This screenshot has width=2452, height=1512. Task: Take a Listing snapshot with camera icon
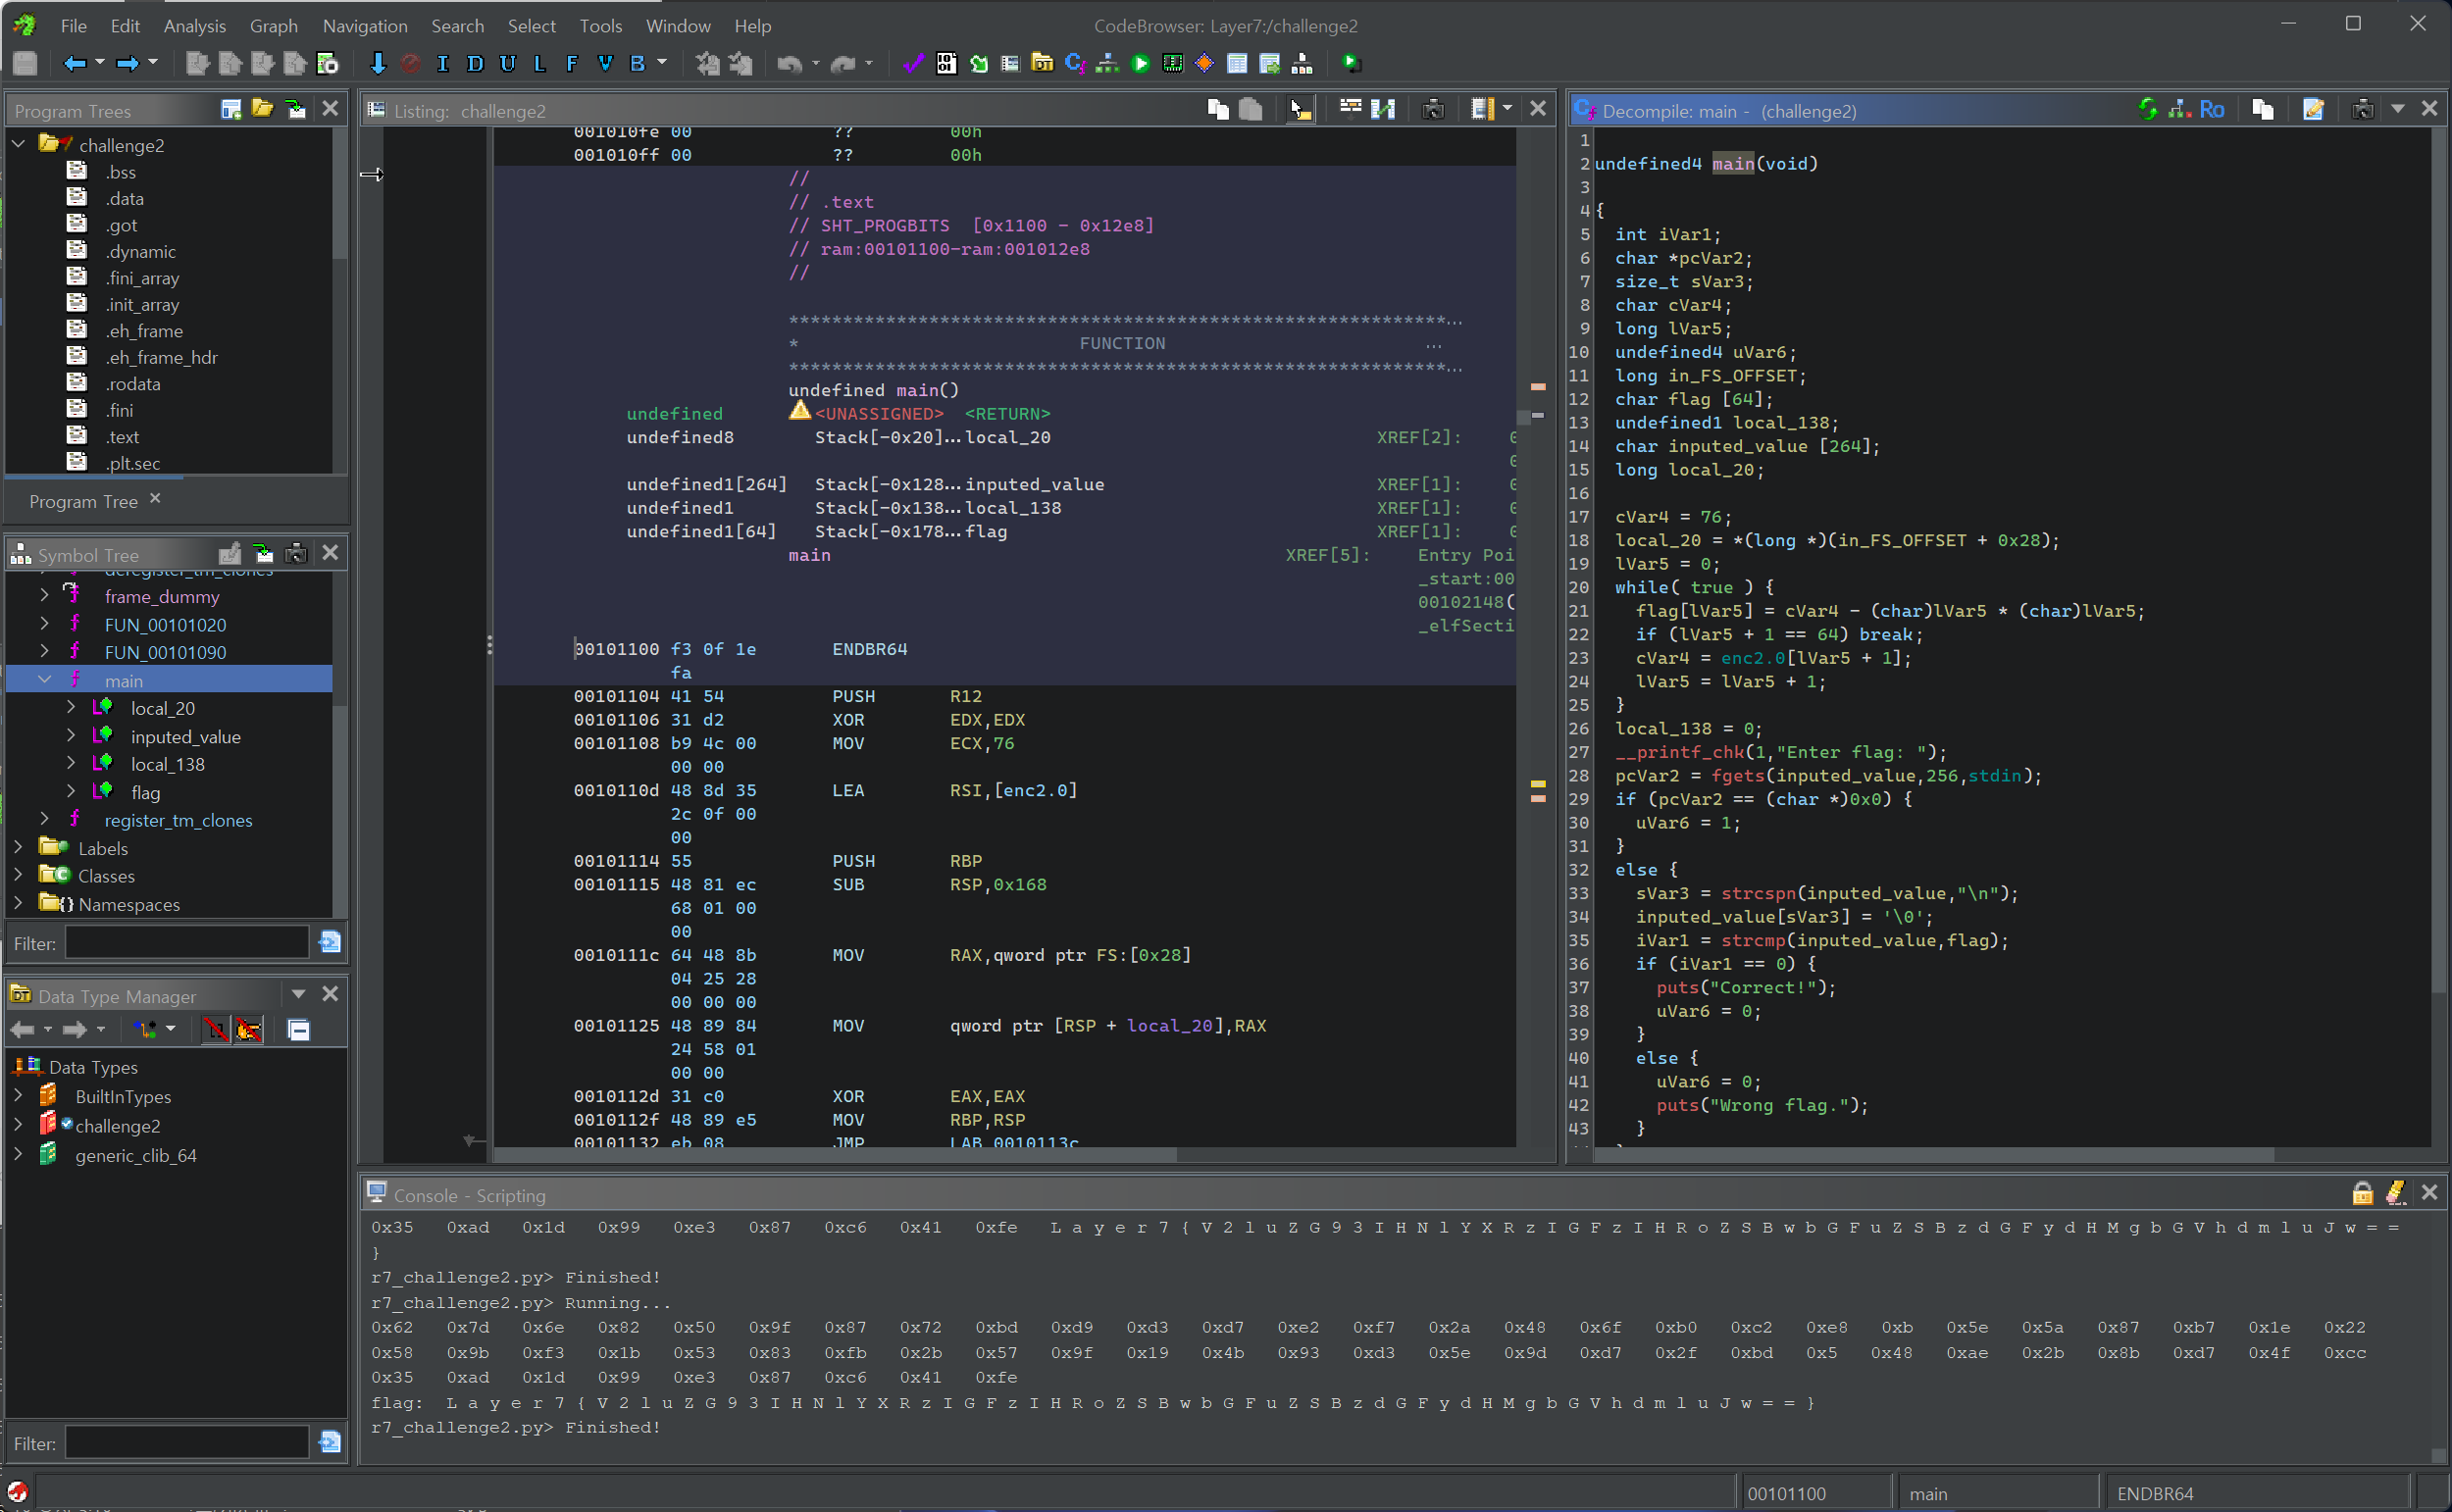[1433, 109]
